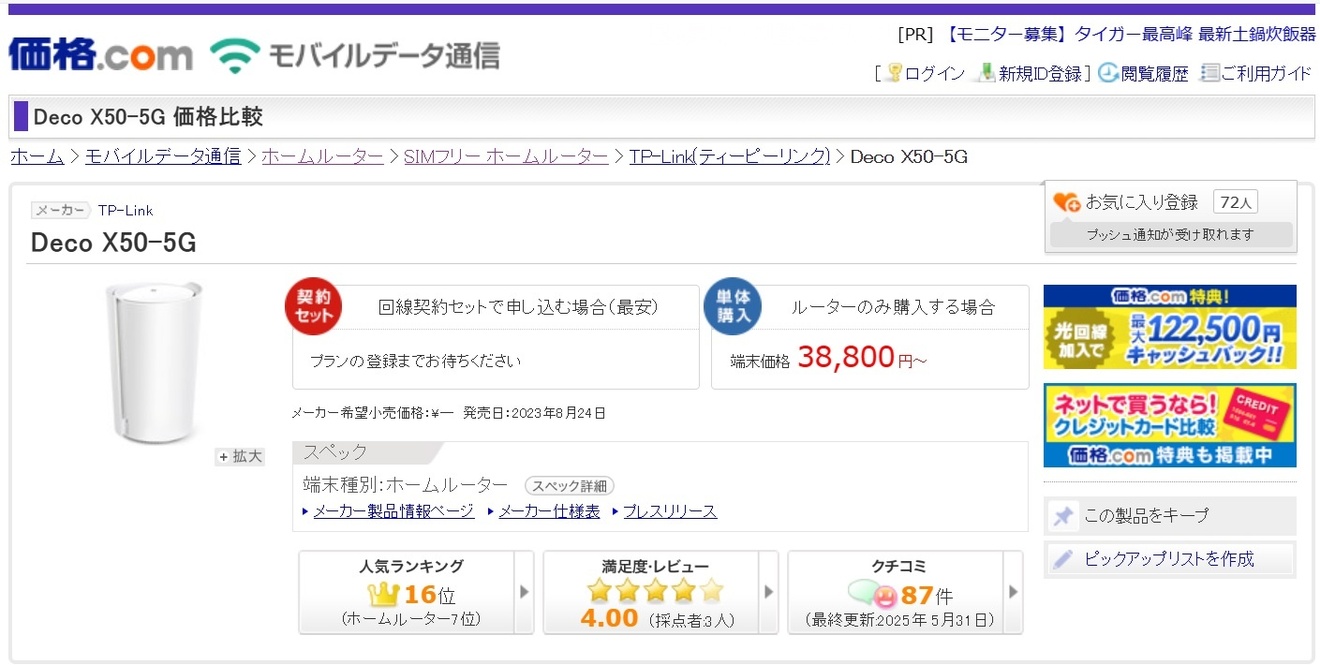
Task: Click この製品をキープ button
Action: pos(1170,516)
